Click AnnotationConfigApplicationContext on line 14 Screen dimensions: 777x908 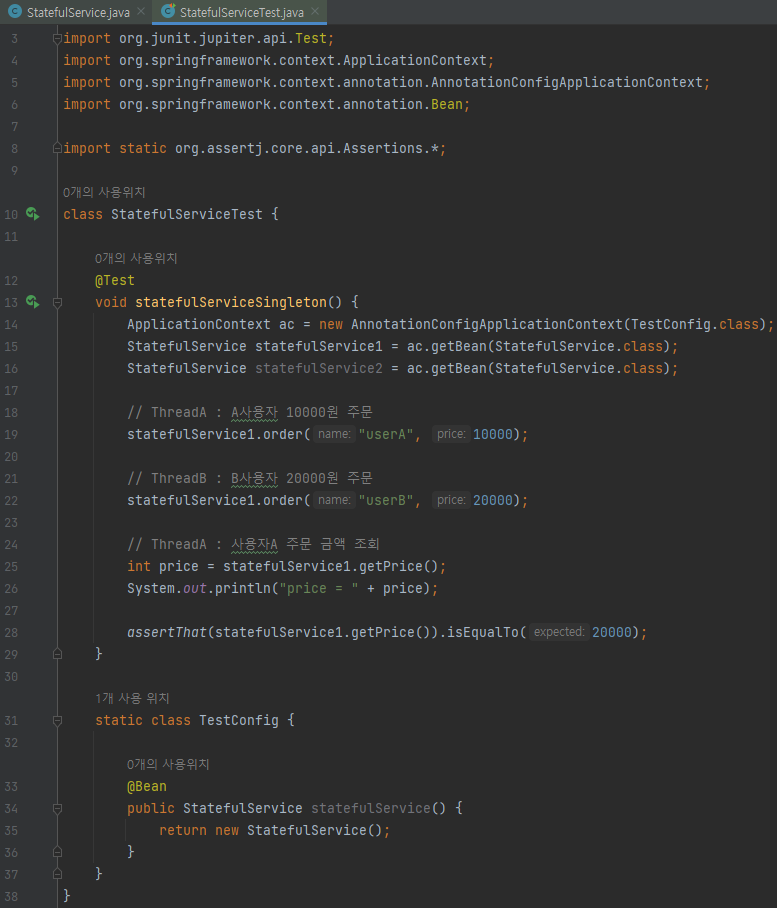tap(487, 324)
